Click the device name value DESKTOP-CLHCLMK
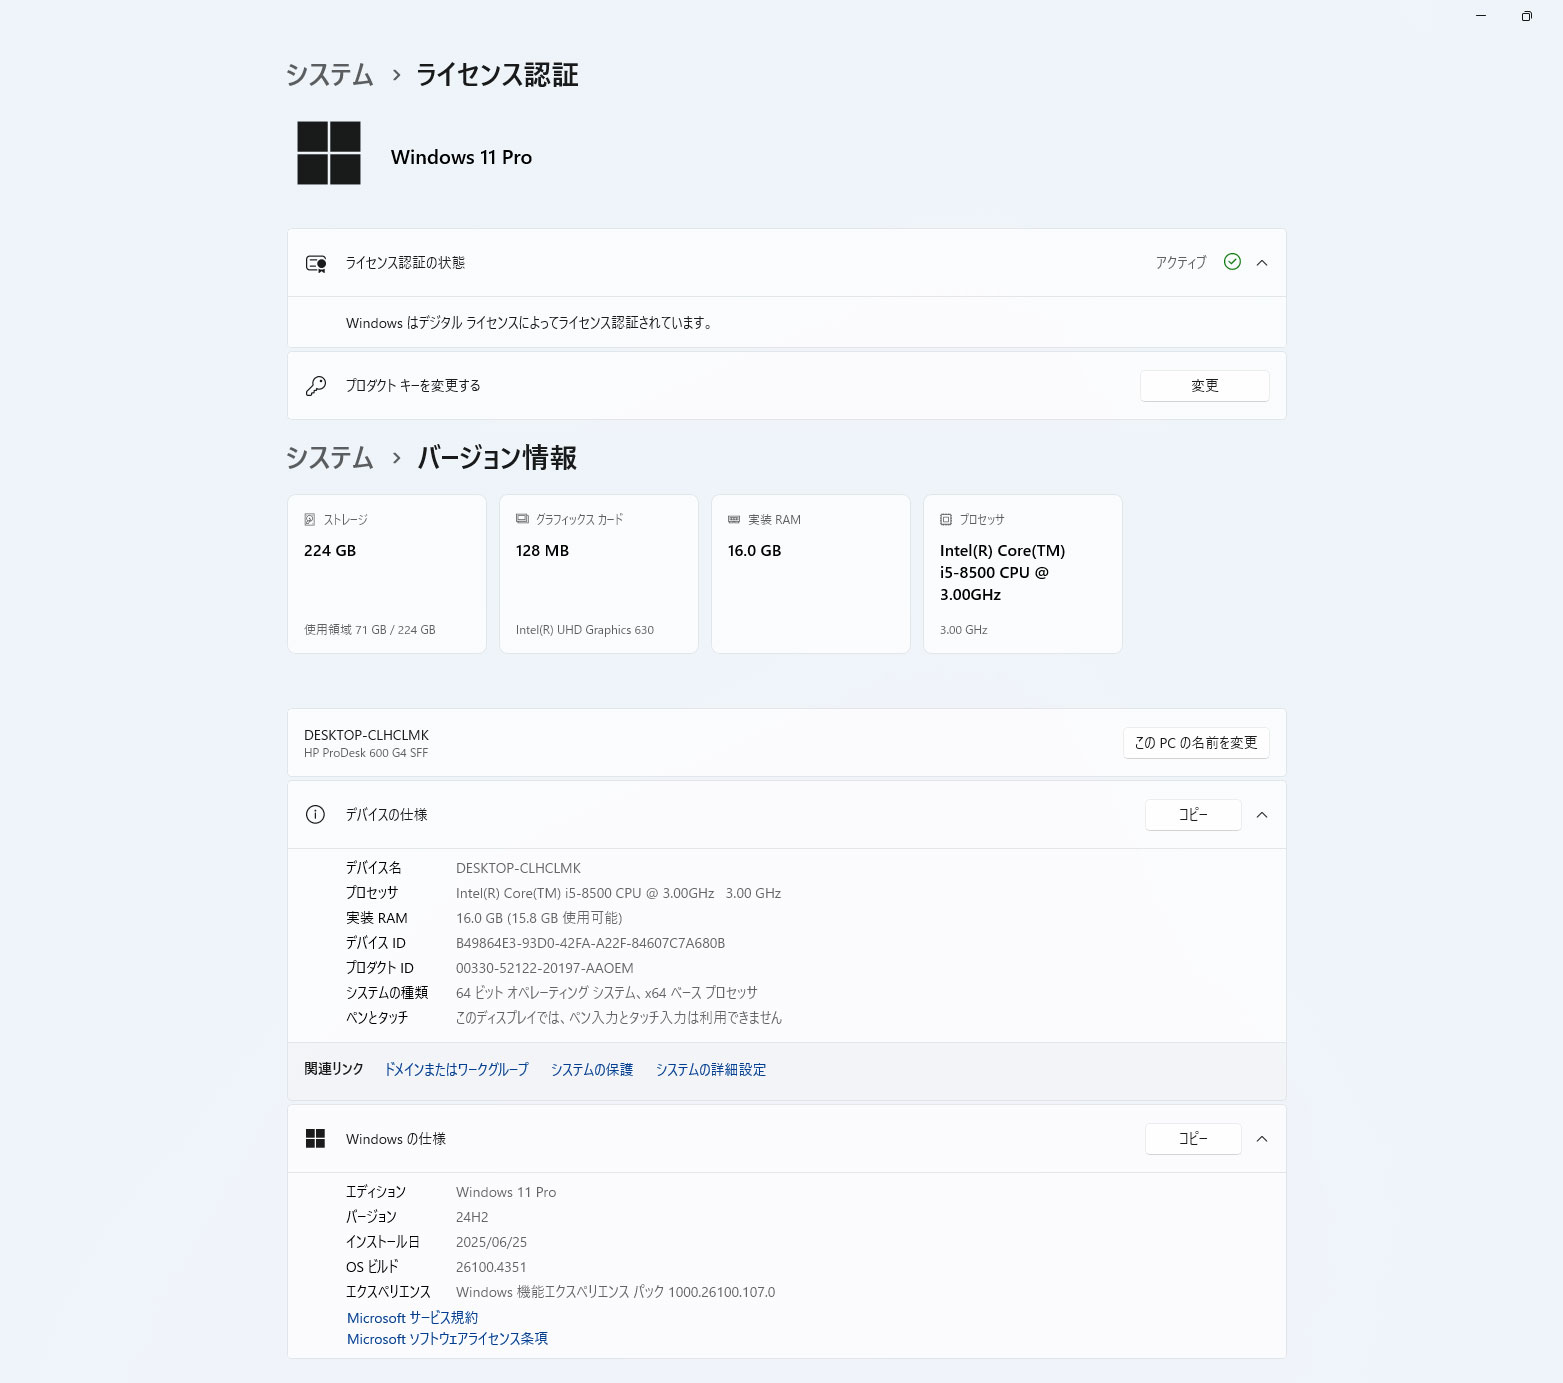 click(518, 868)
